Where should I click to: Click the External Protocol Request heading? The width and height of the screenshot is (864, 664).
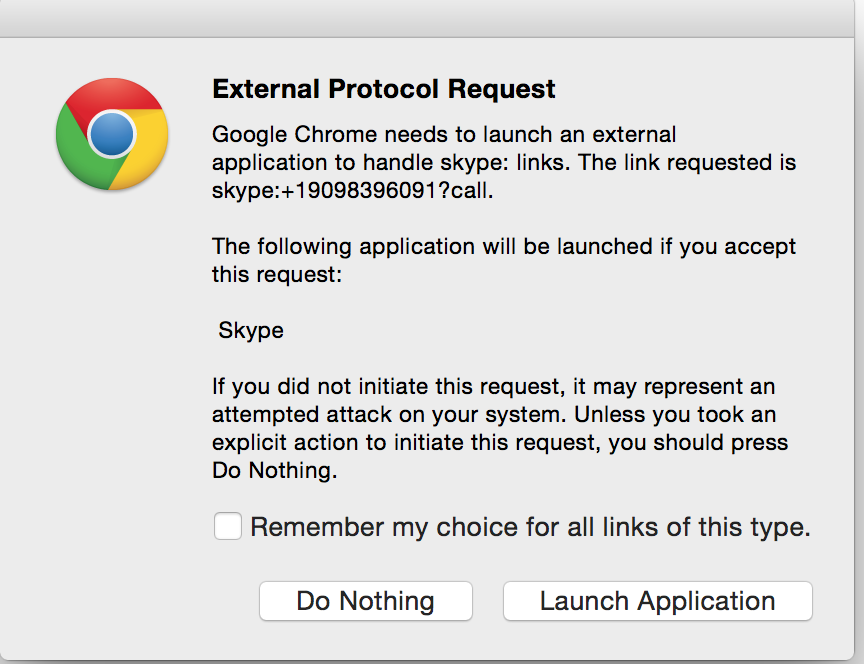384,89
